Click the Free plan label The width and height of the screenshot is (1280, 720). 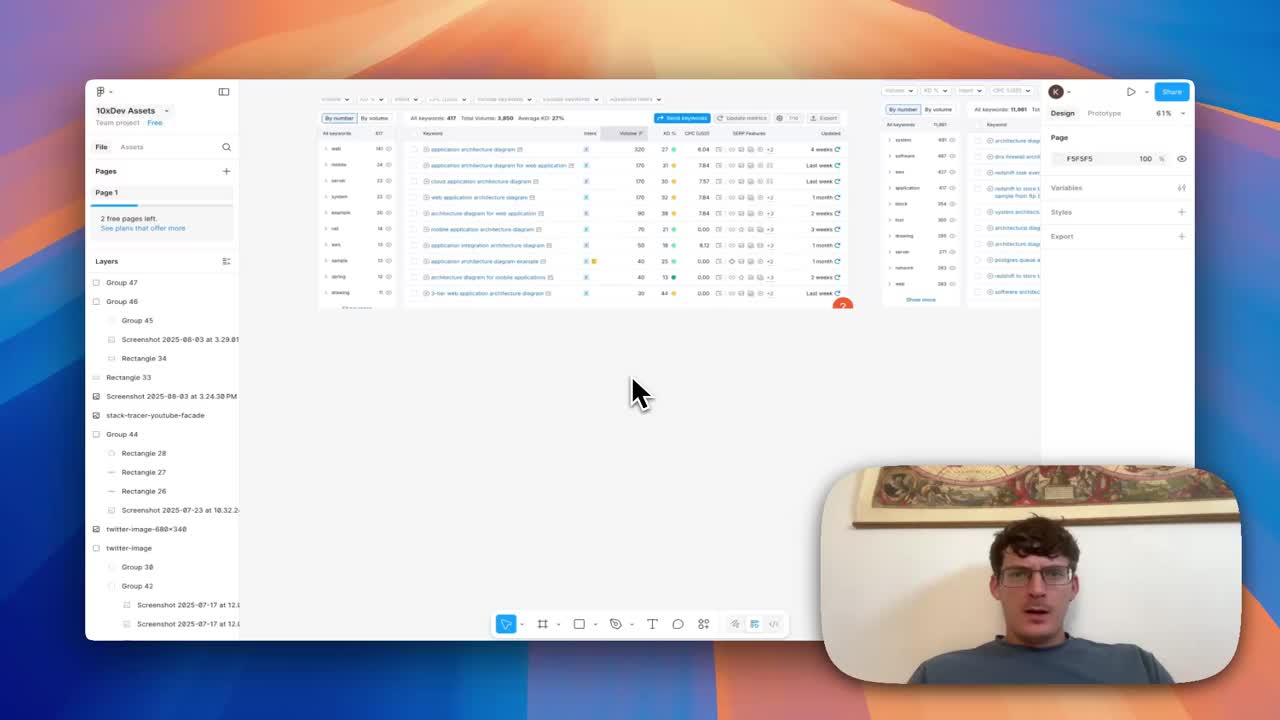tap(155, 123)
